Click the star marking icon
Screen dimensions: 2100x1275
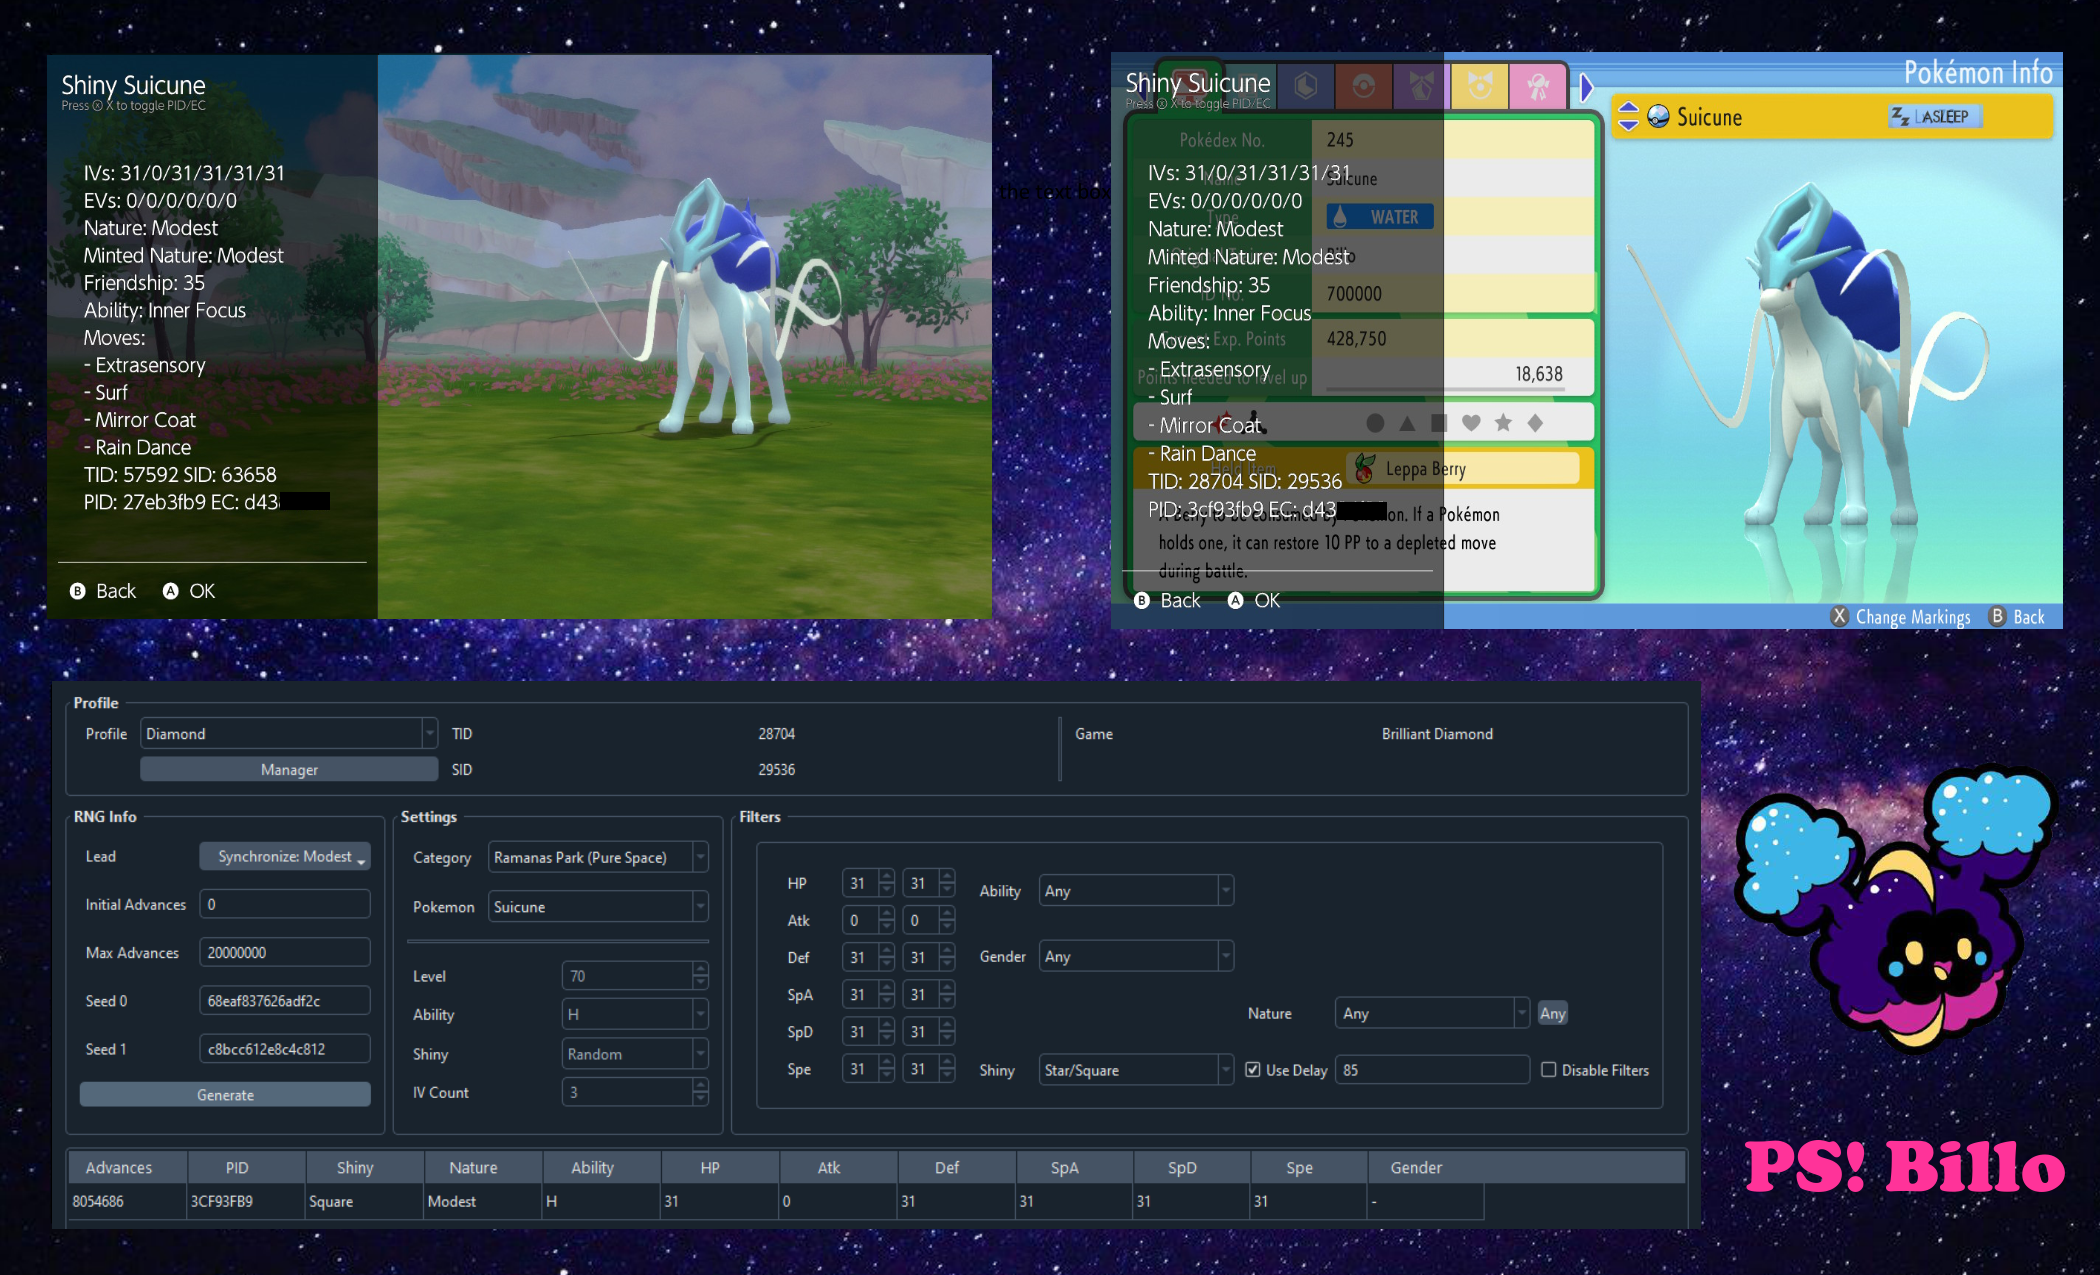[x=1503, y=423]
